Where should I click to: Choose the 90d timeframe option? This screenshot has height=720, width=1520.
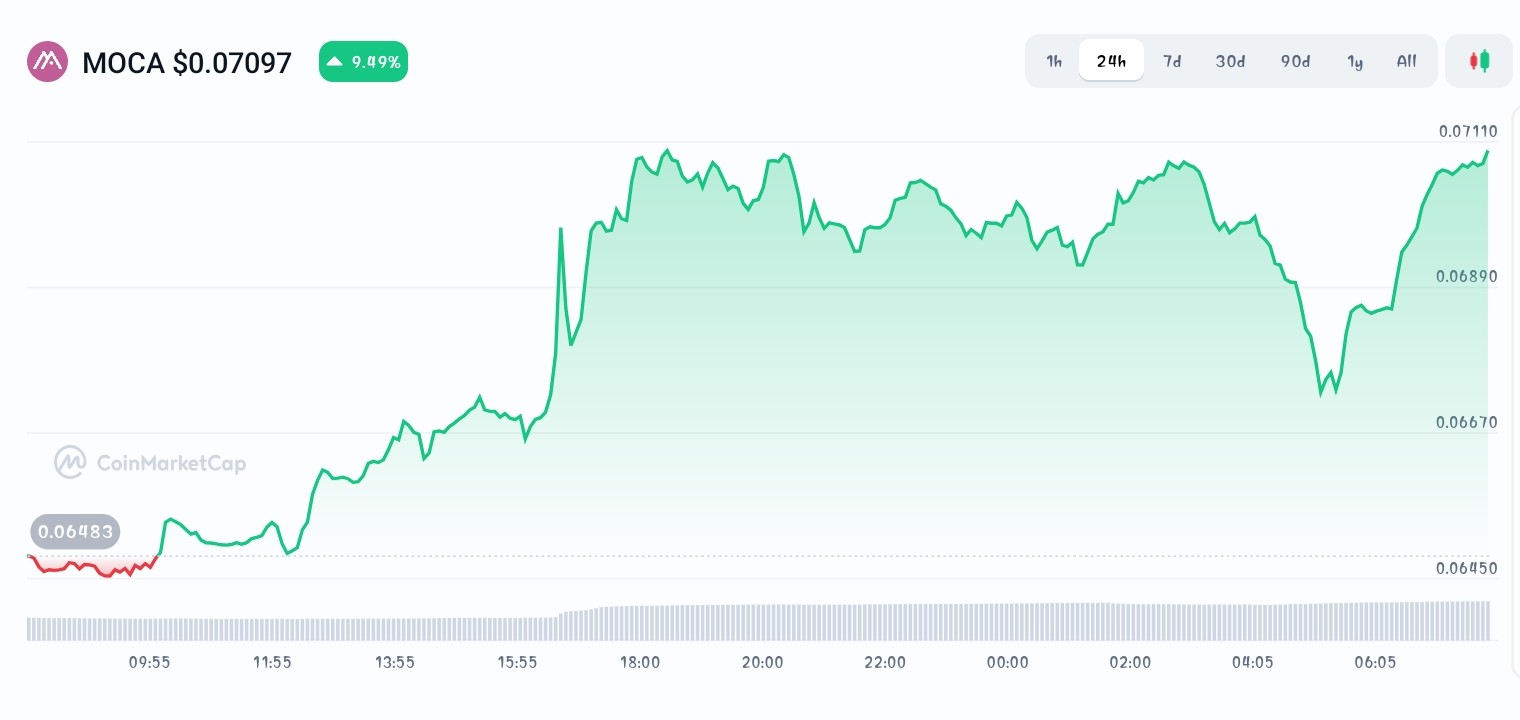(1295, 61)
